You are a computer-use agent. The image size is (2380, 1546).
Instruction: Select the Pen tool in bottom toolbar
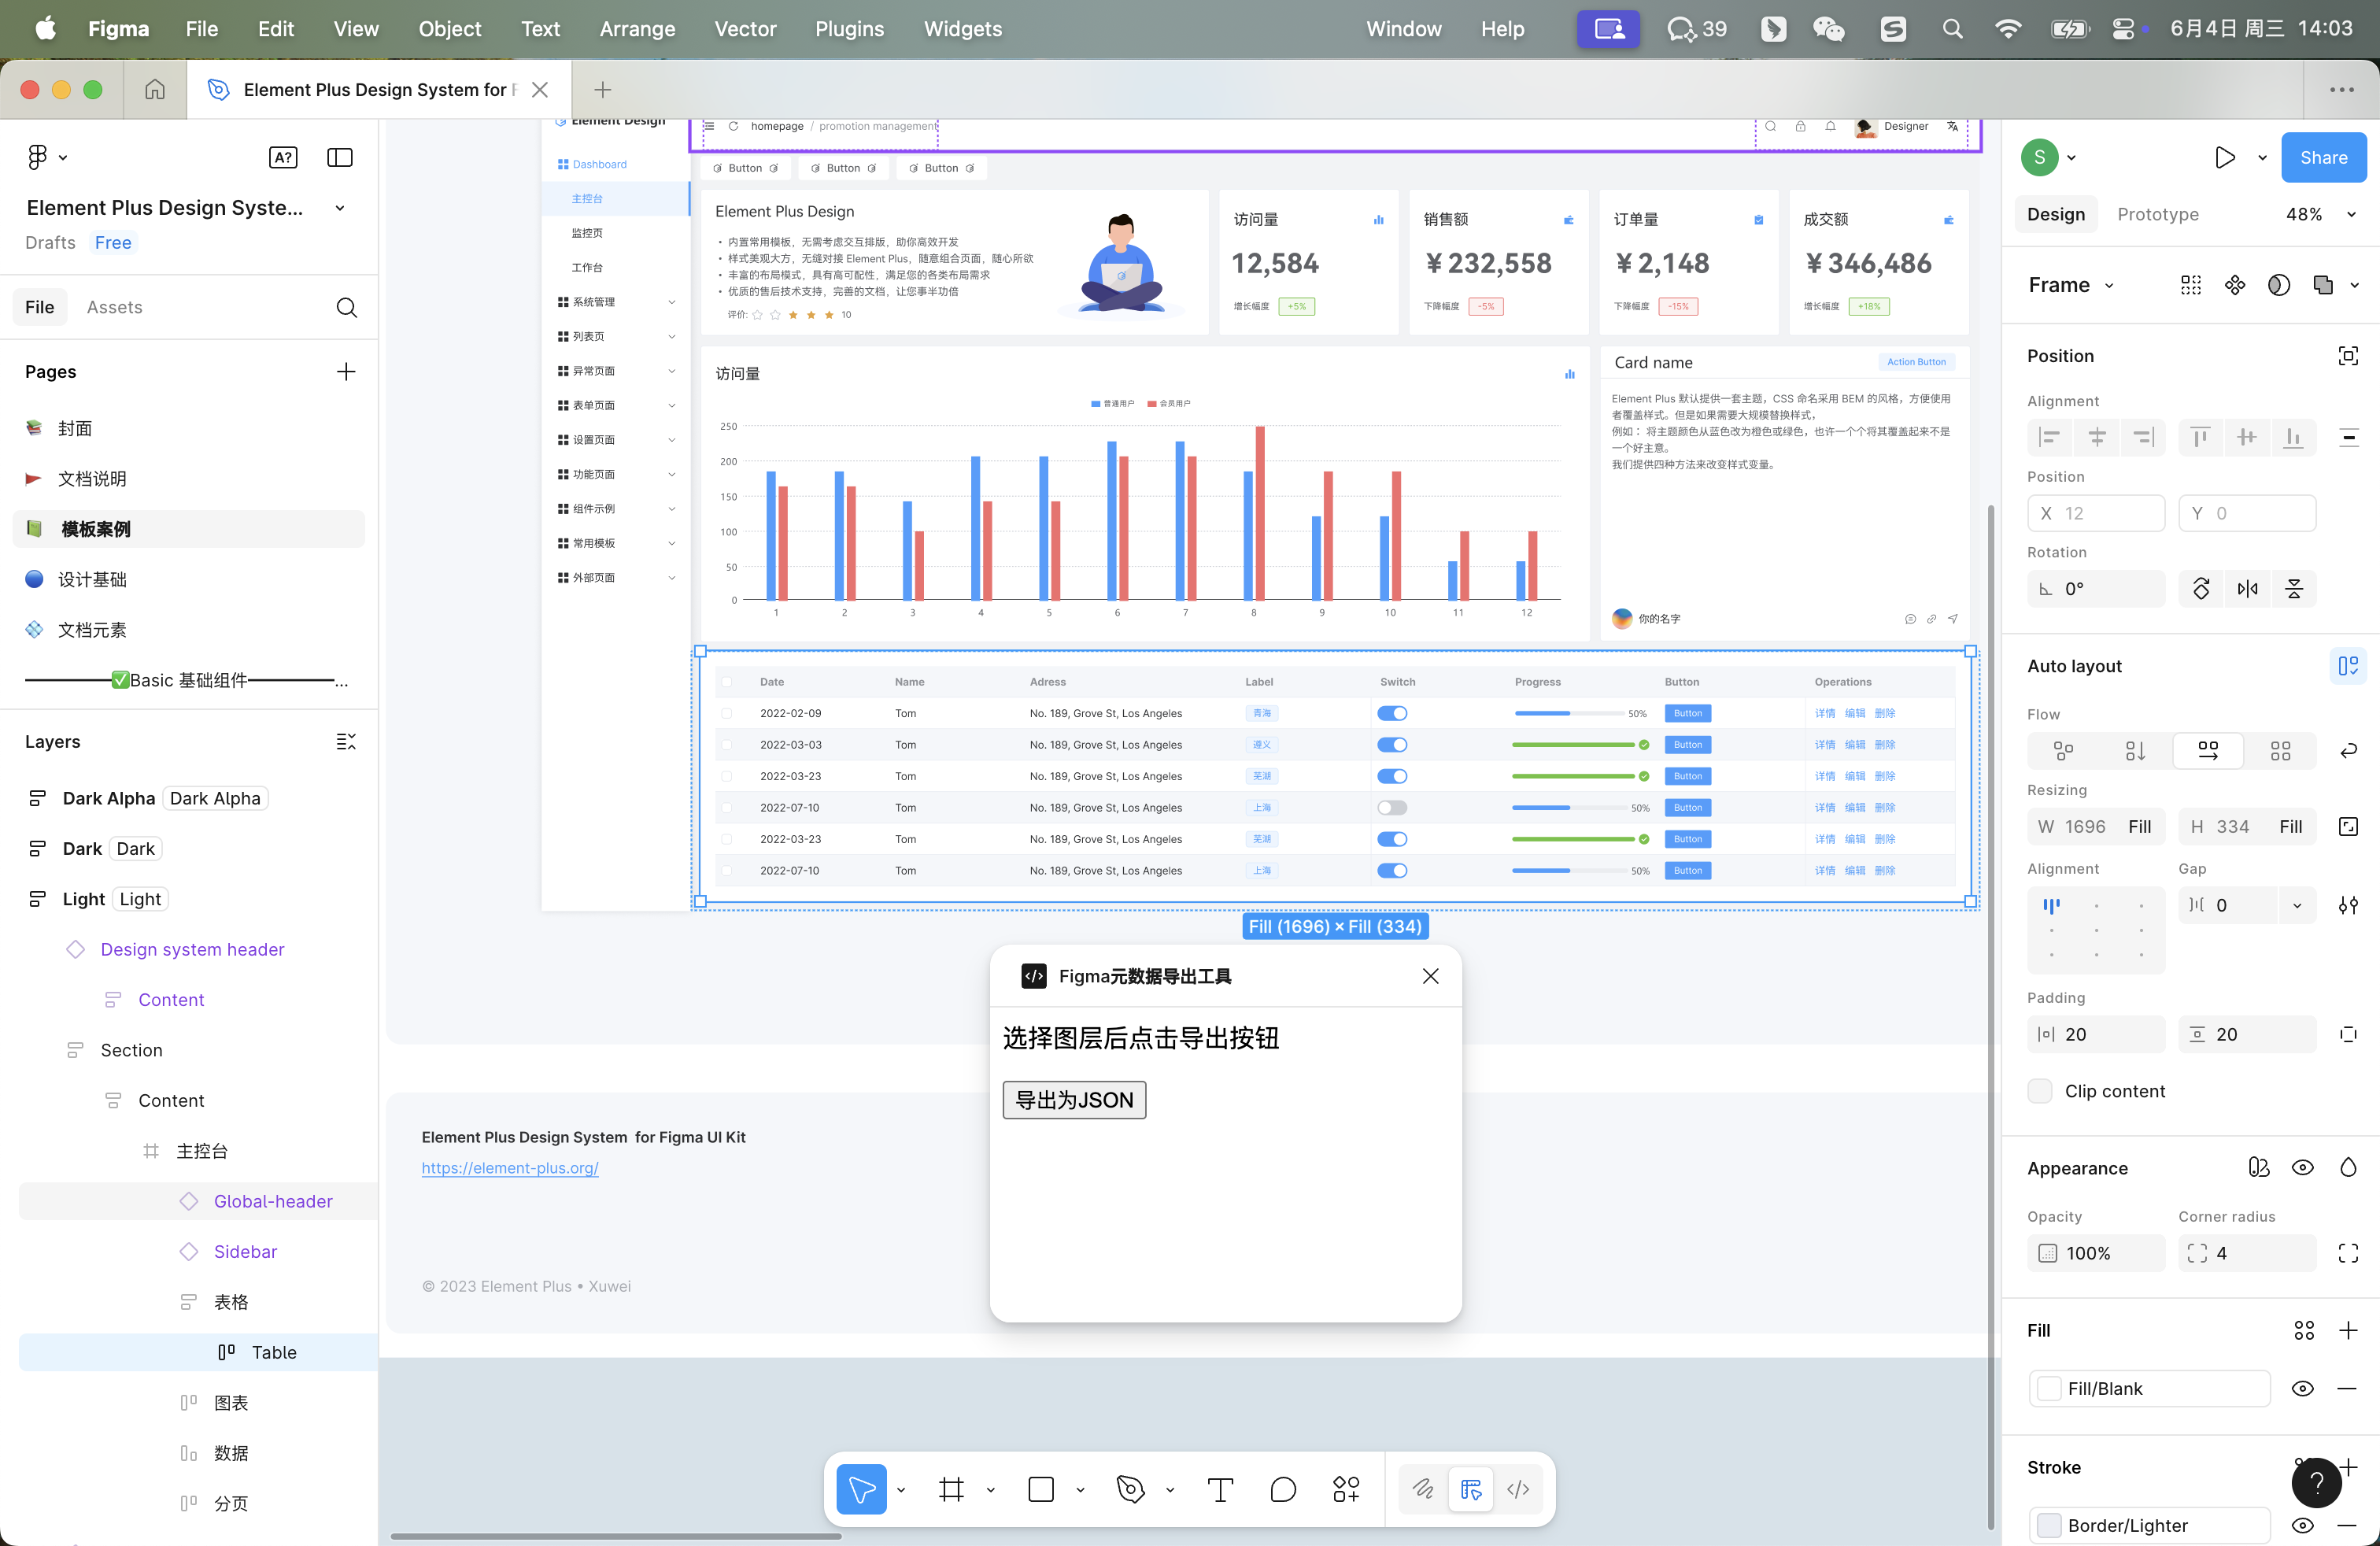1130,1489
